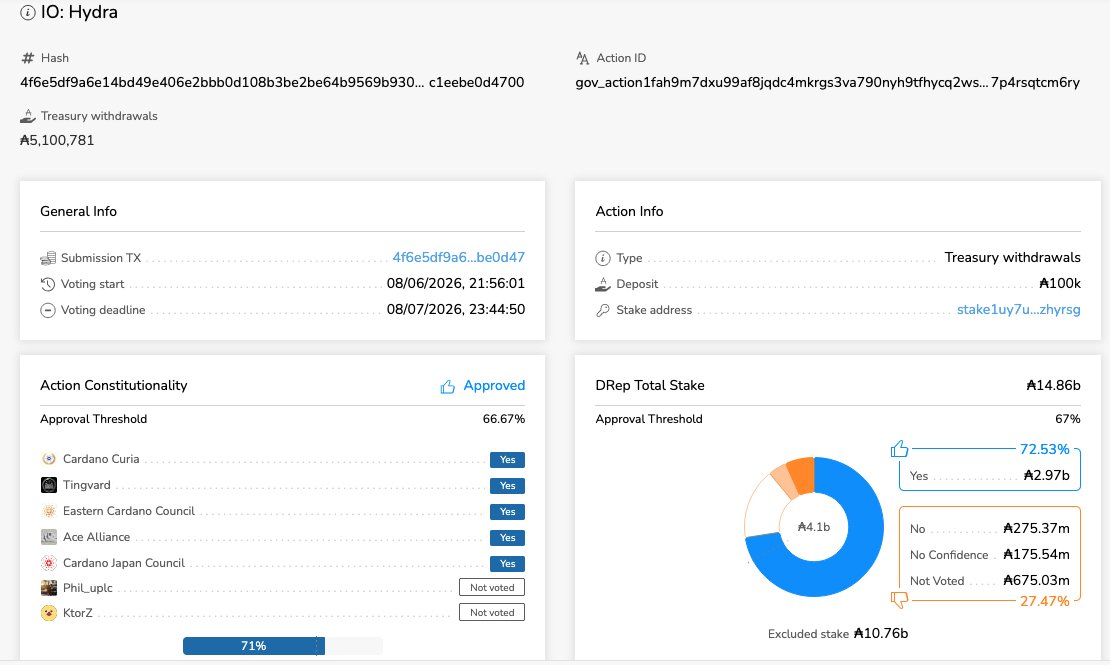Click the orange No segment of the donut chart
Image resolution: width=1110 pixels, height=665 pixels.
802,474
